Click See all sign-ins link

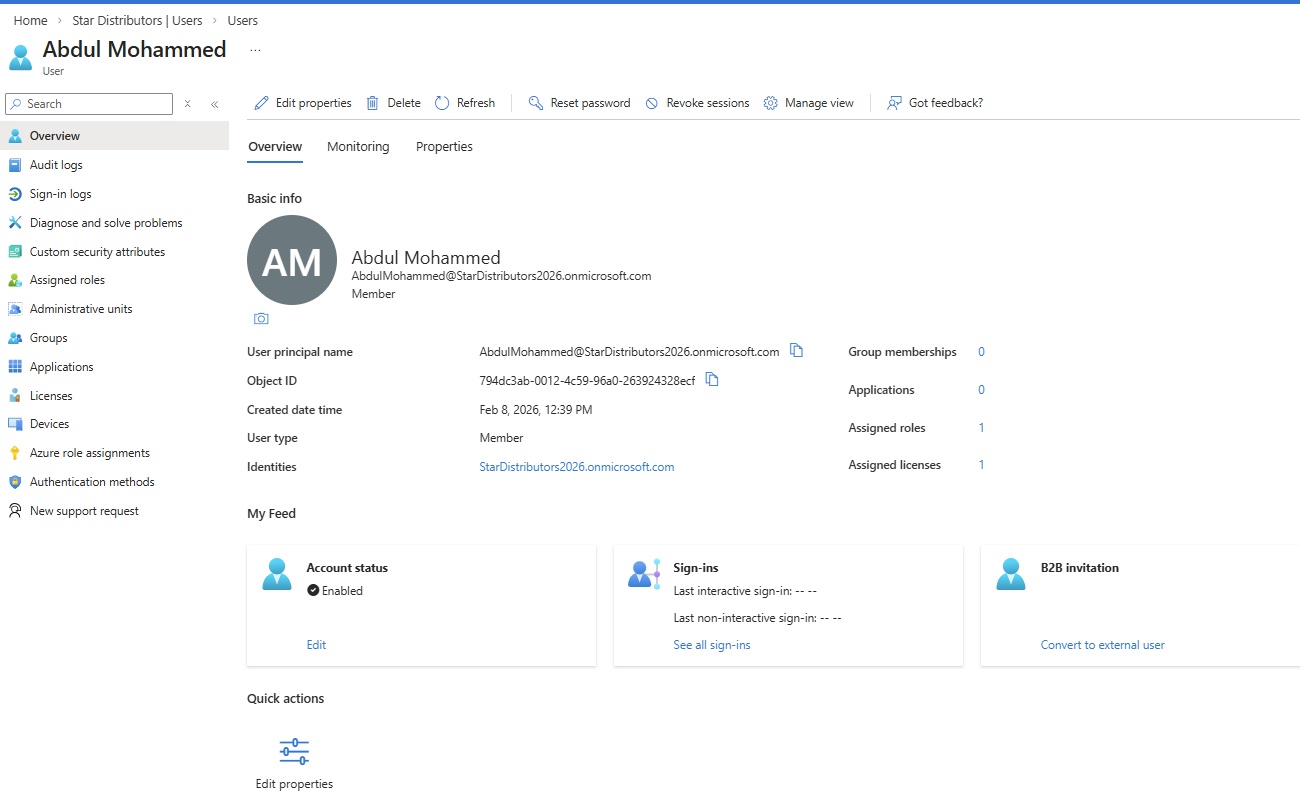[712, 645]
